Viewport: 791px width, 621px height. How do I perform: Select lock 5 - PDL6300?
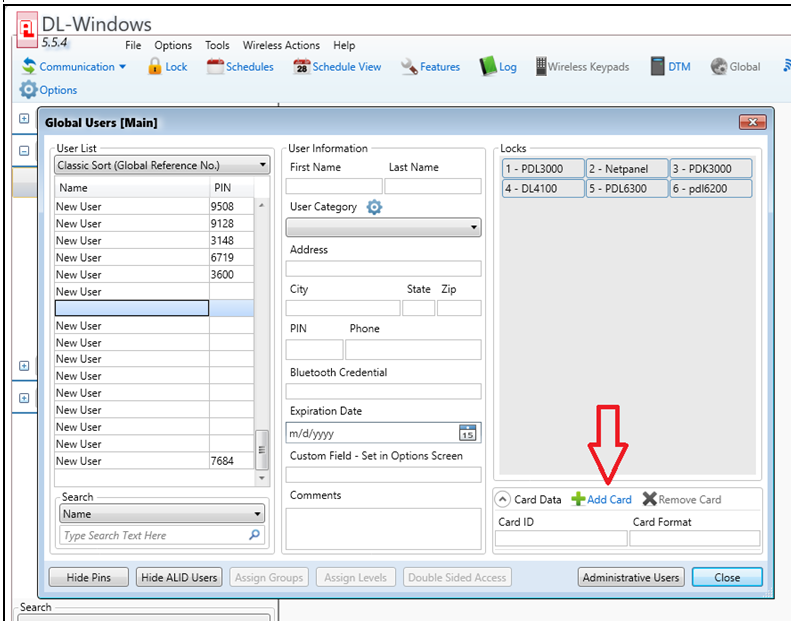(627, 188)
